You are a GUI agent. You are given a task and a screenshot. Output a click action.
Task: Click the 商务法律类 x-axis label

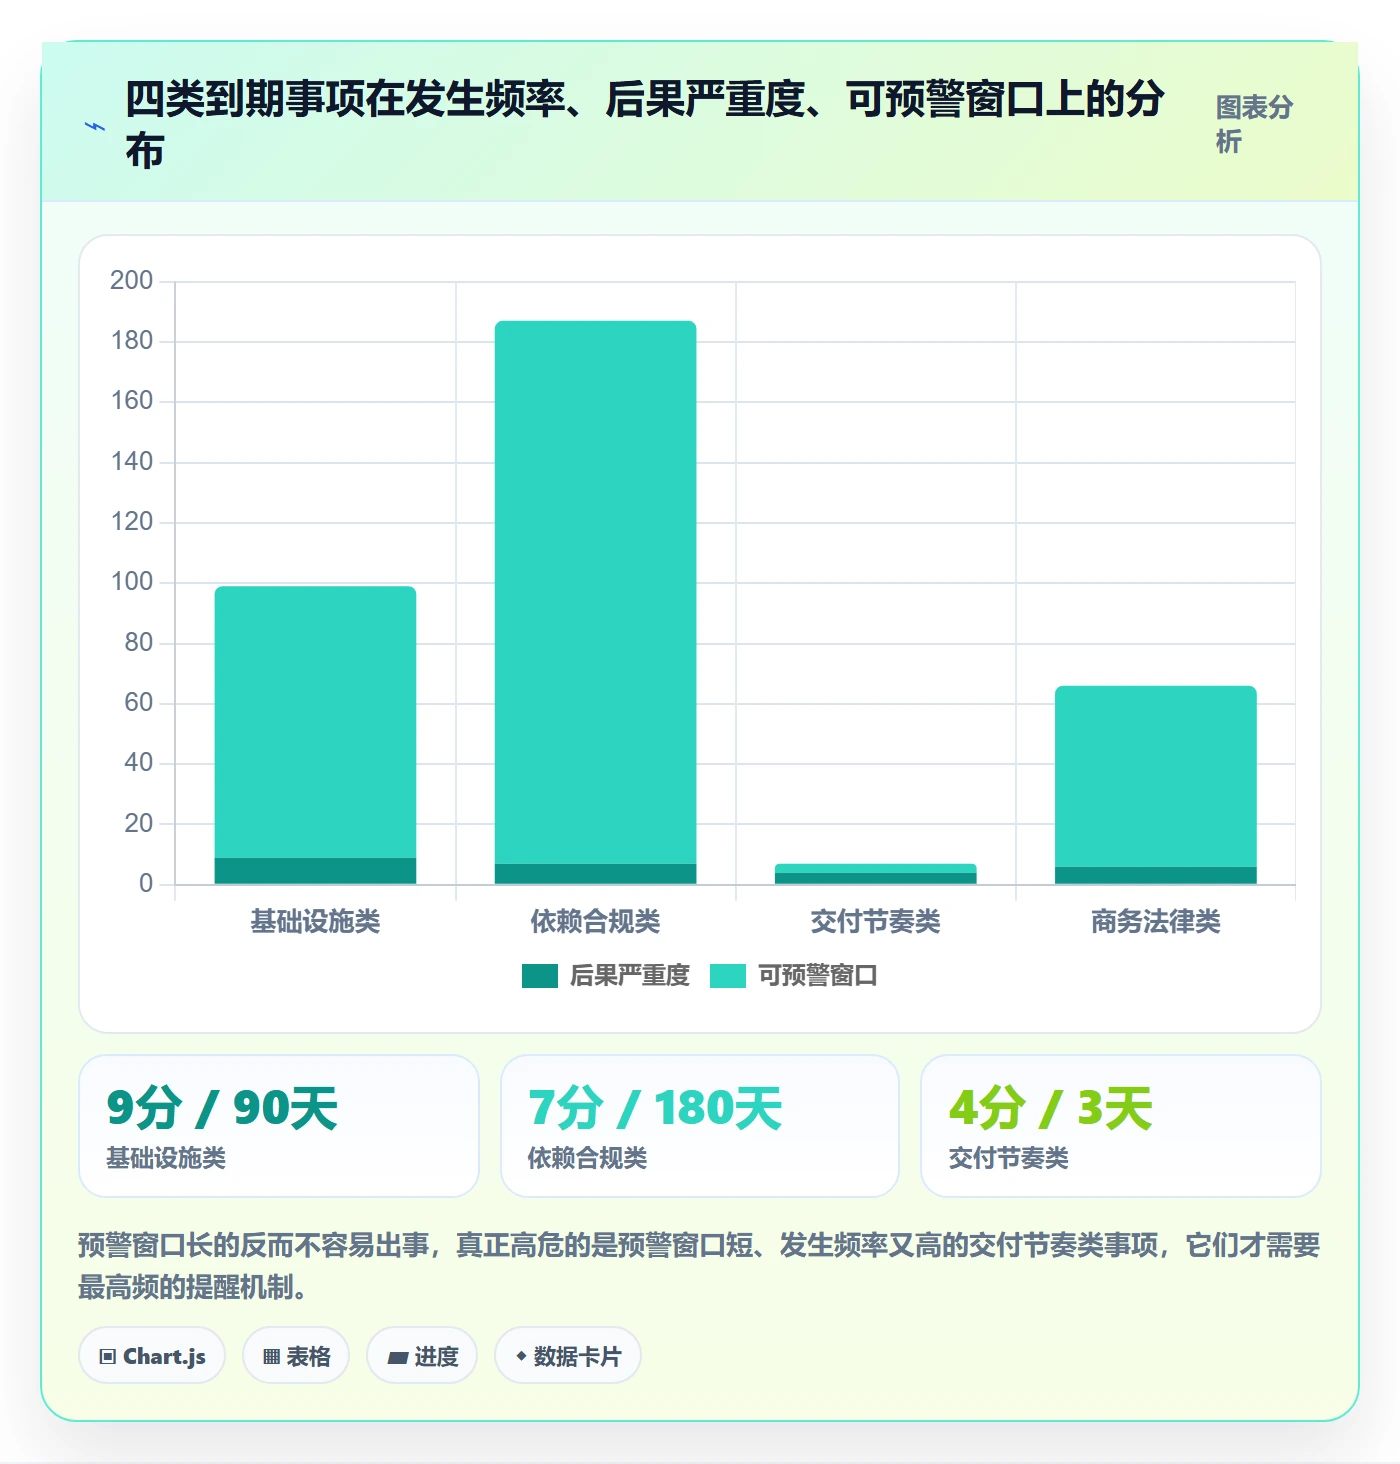tap(1155, 921)
